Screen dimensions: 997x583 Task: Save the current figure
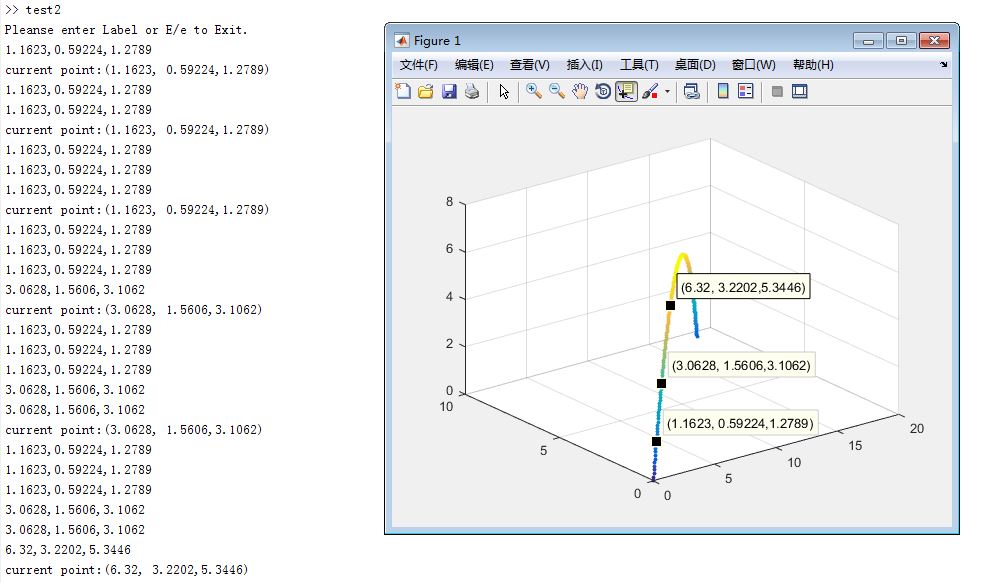coord(450,90)
